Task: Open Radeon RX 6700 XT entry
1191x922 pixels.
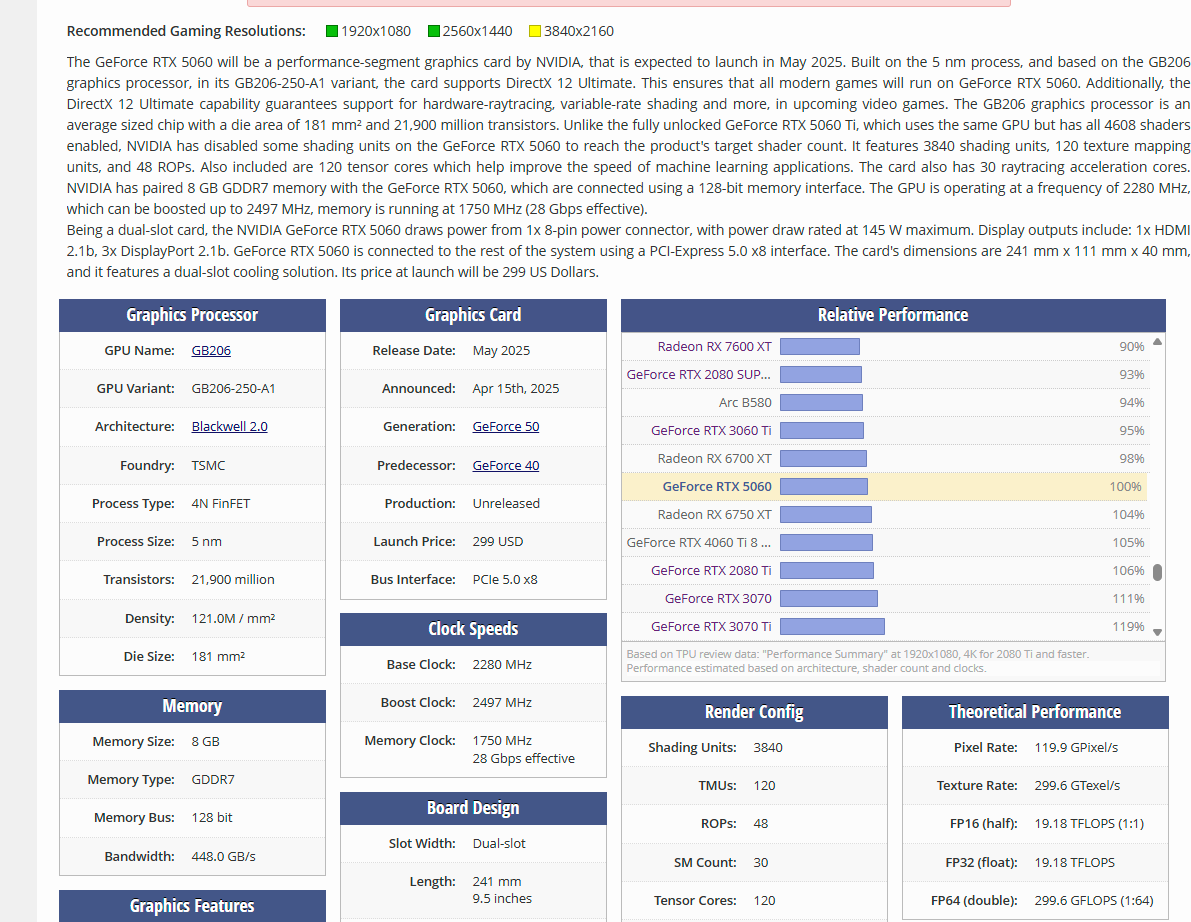Action: [x=714, y=459]
